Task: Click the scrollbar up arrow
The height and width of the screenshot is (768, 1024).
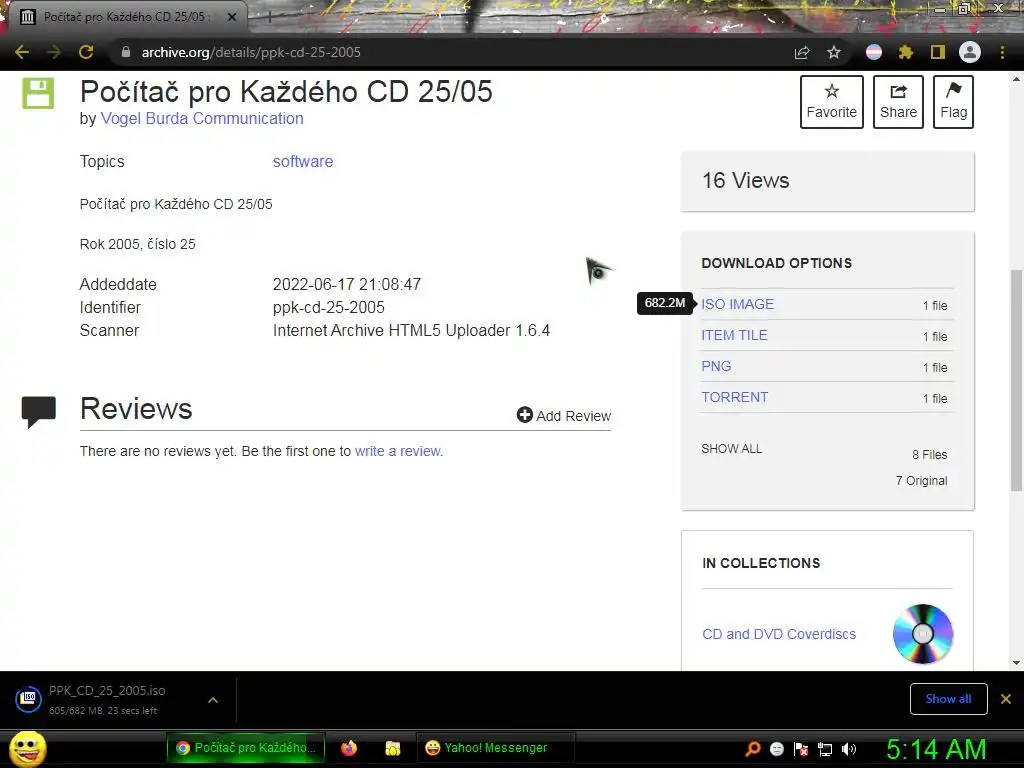Action: pos(1016,79)
